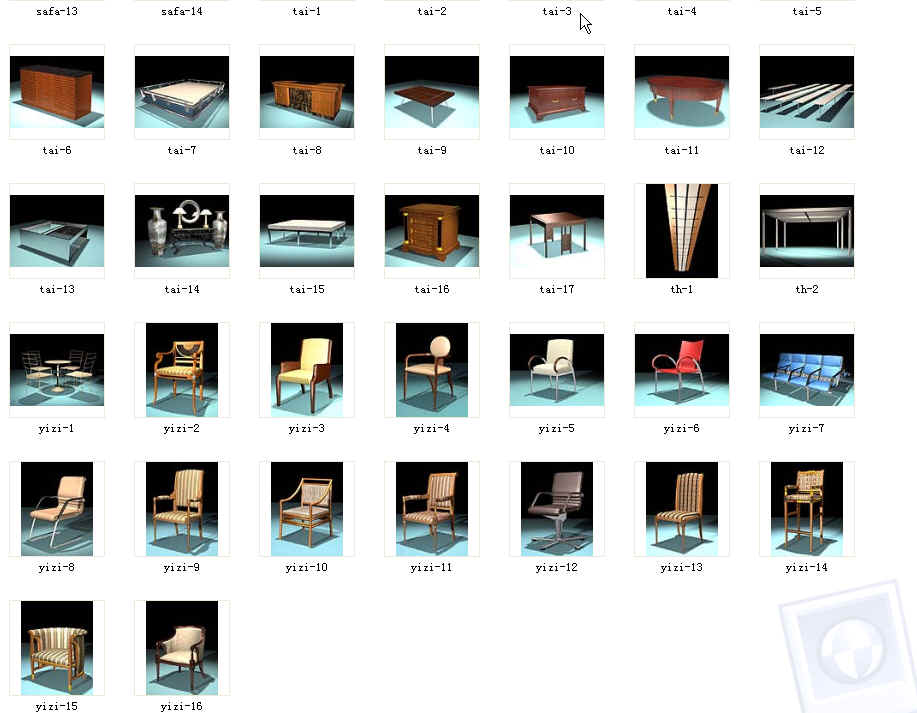Click the yizi-9 striped chair thumbnail
This screenshot has width=917, height=713.
(182, 509)
